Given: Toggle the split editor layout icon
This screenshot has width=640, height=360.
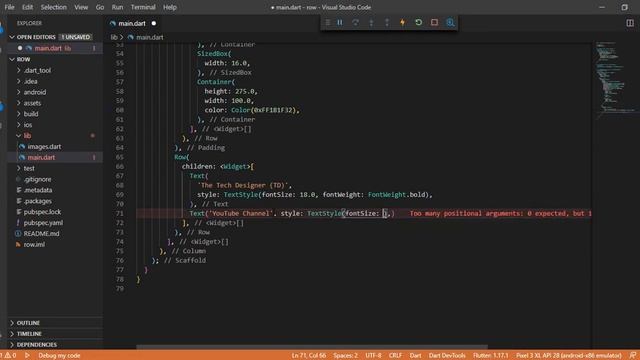Looking at the screenshot, I should pyautogui.click(x=630, y=23).
